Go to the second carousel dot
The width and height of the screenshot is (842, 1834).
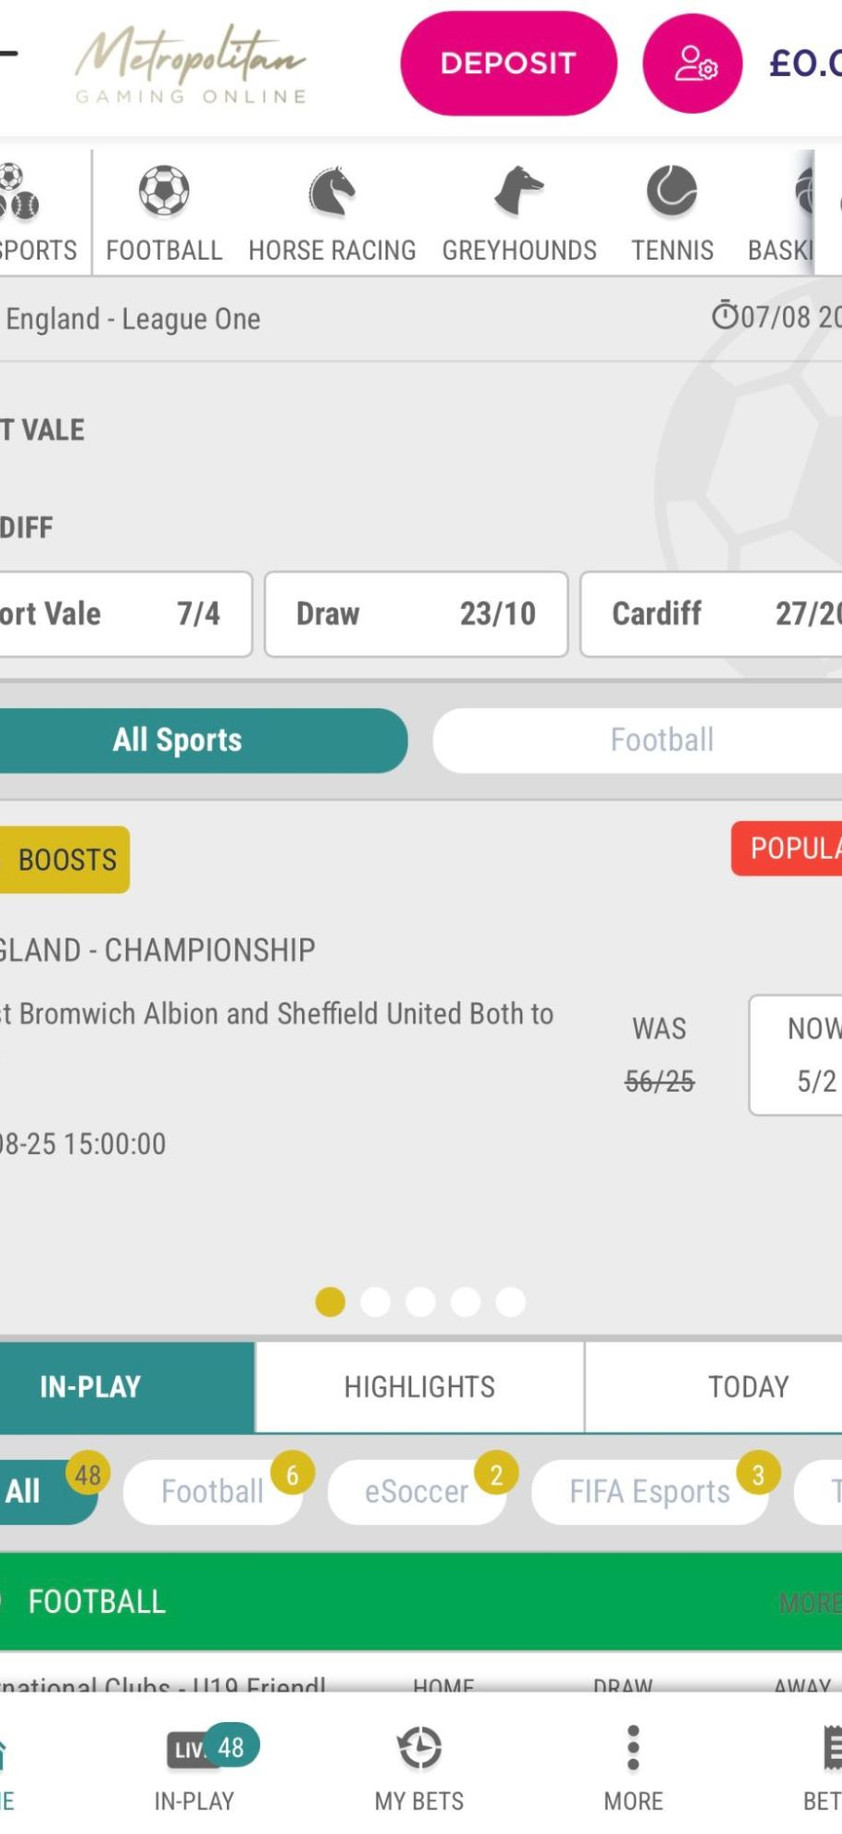click(375, 1301)
